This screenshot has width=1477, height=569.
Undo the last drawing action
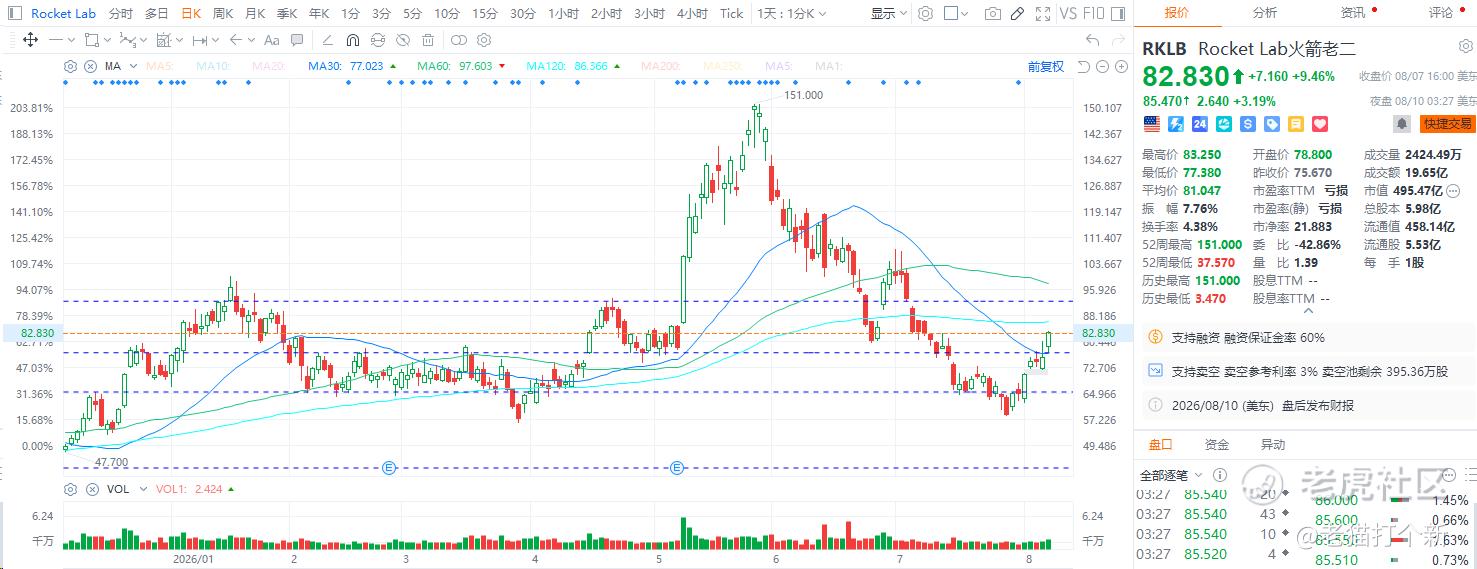tap(1093, 40)
